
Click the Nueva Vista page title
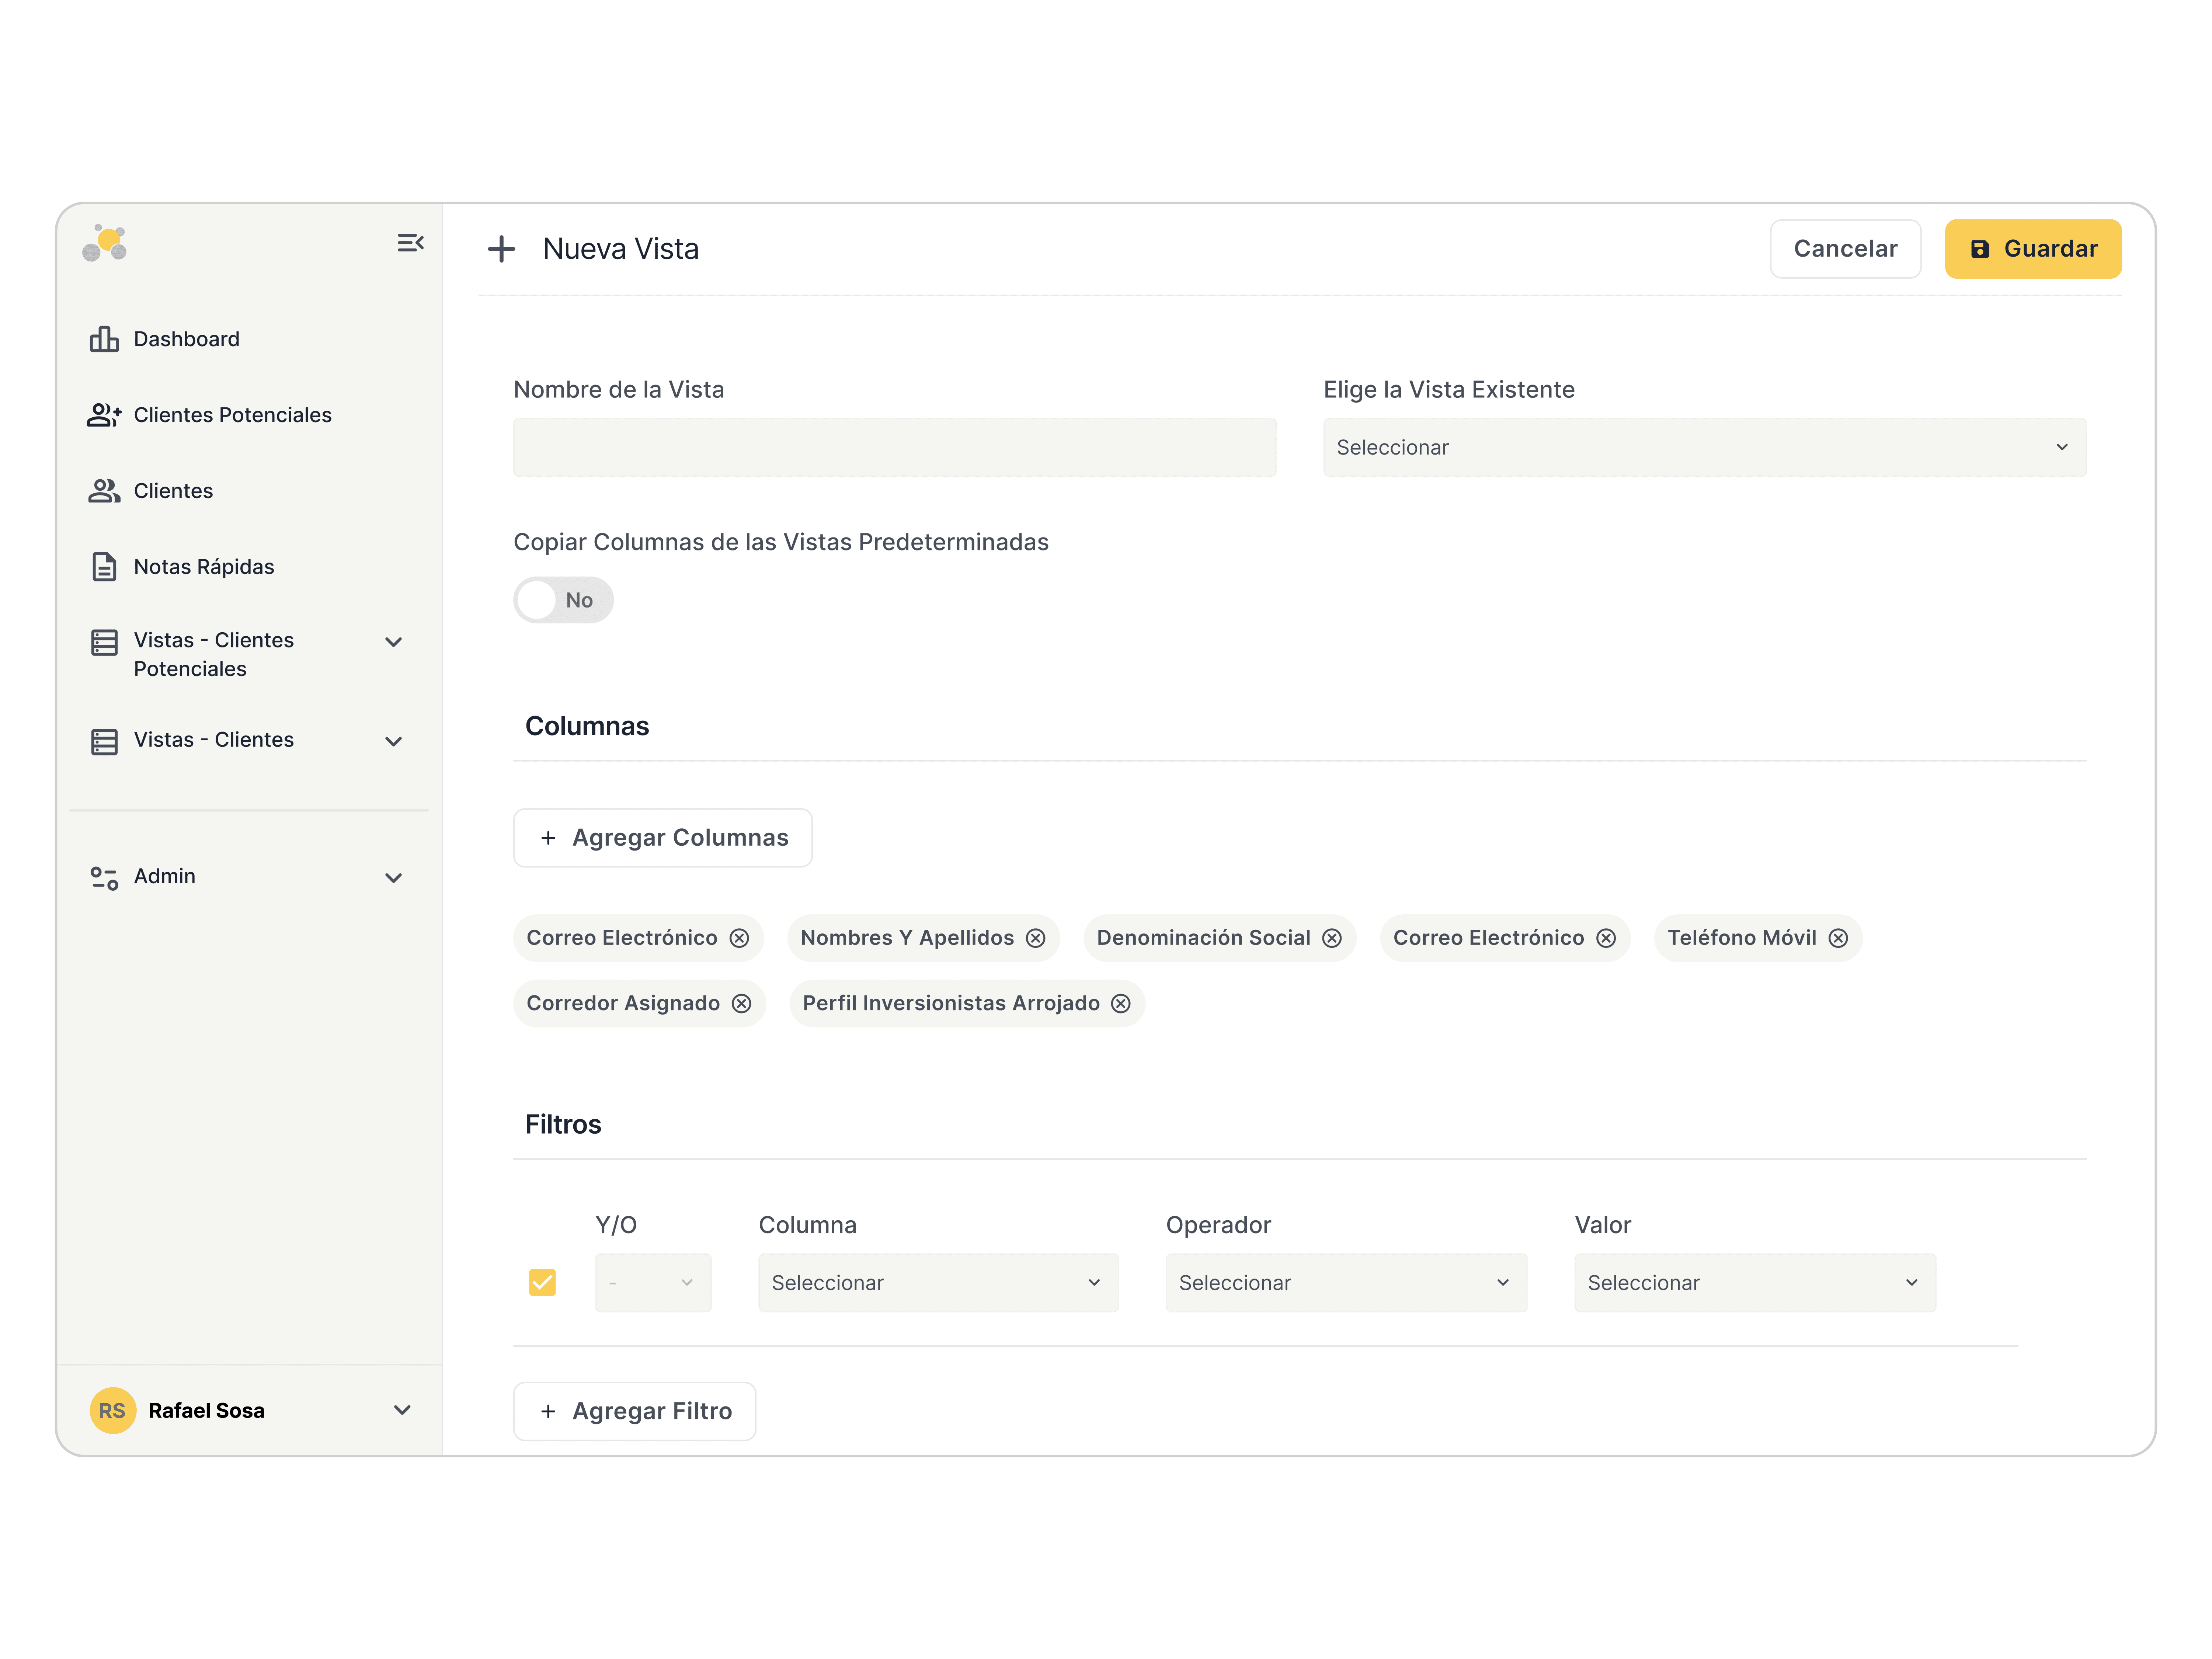tap(621, 249)
